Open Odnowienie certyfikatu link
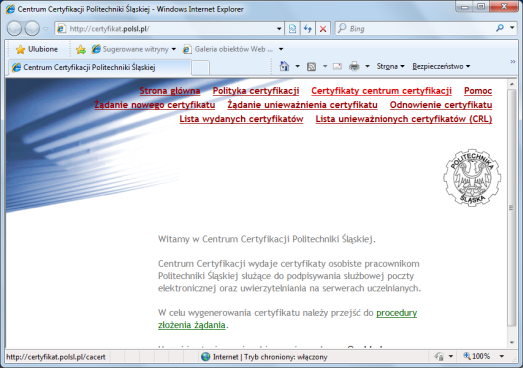 [x=441, y=105]
